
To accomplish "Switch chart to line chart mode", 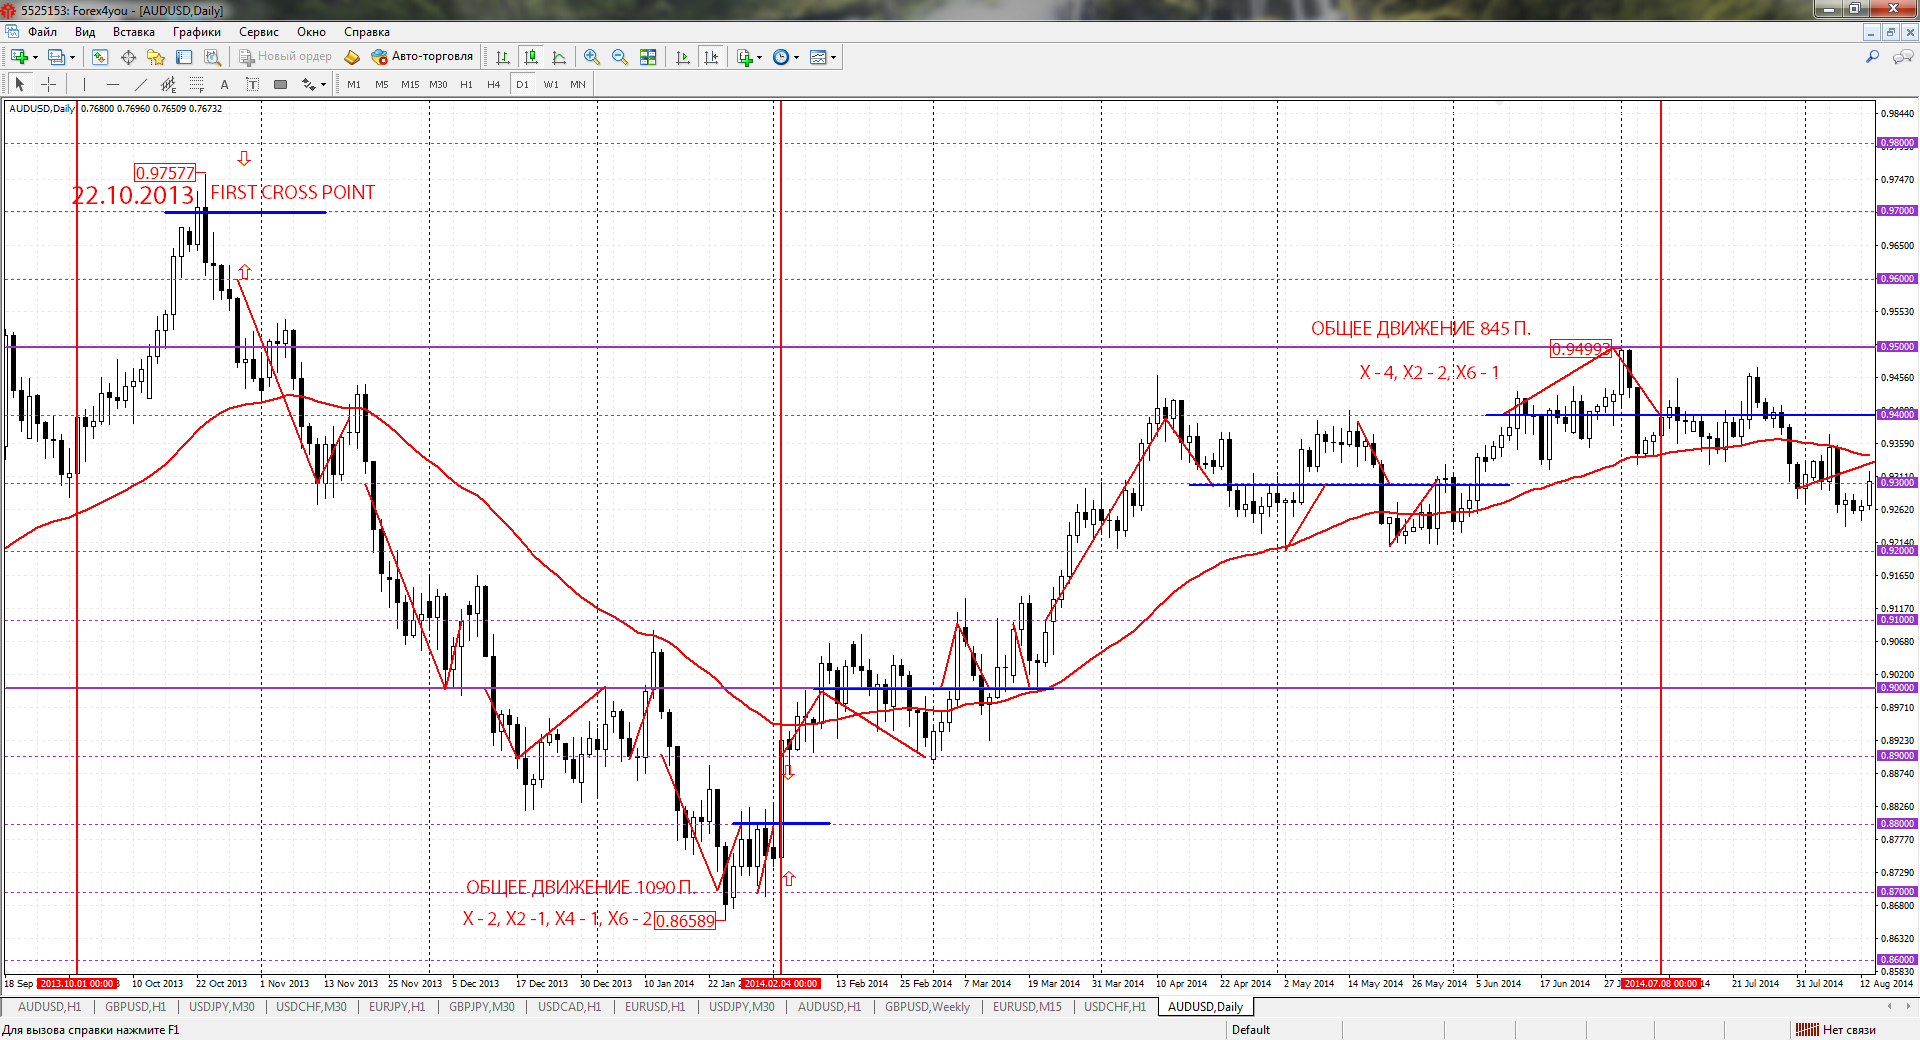I will click(x=559, y=57).
